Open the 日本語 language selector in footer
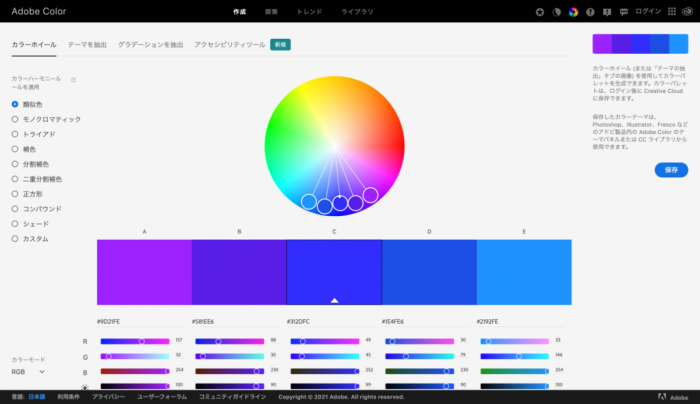 pos(37,397)
